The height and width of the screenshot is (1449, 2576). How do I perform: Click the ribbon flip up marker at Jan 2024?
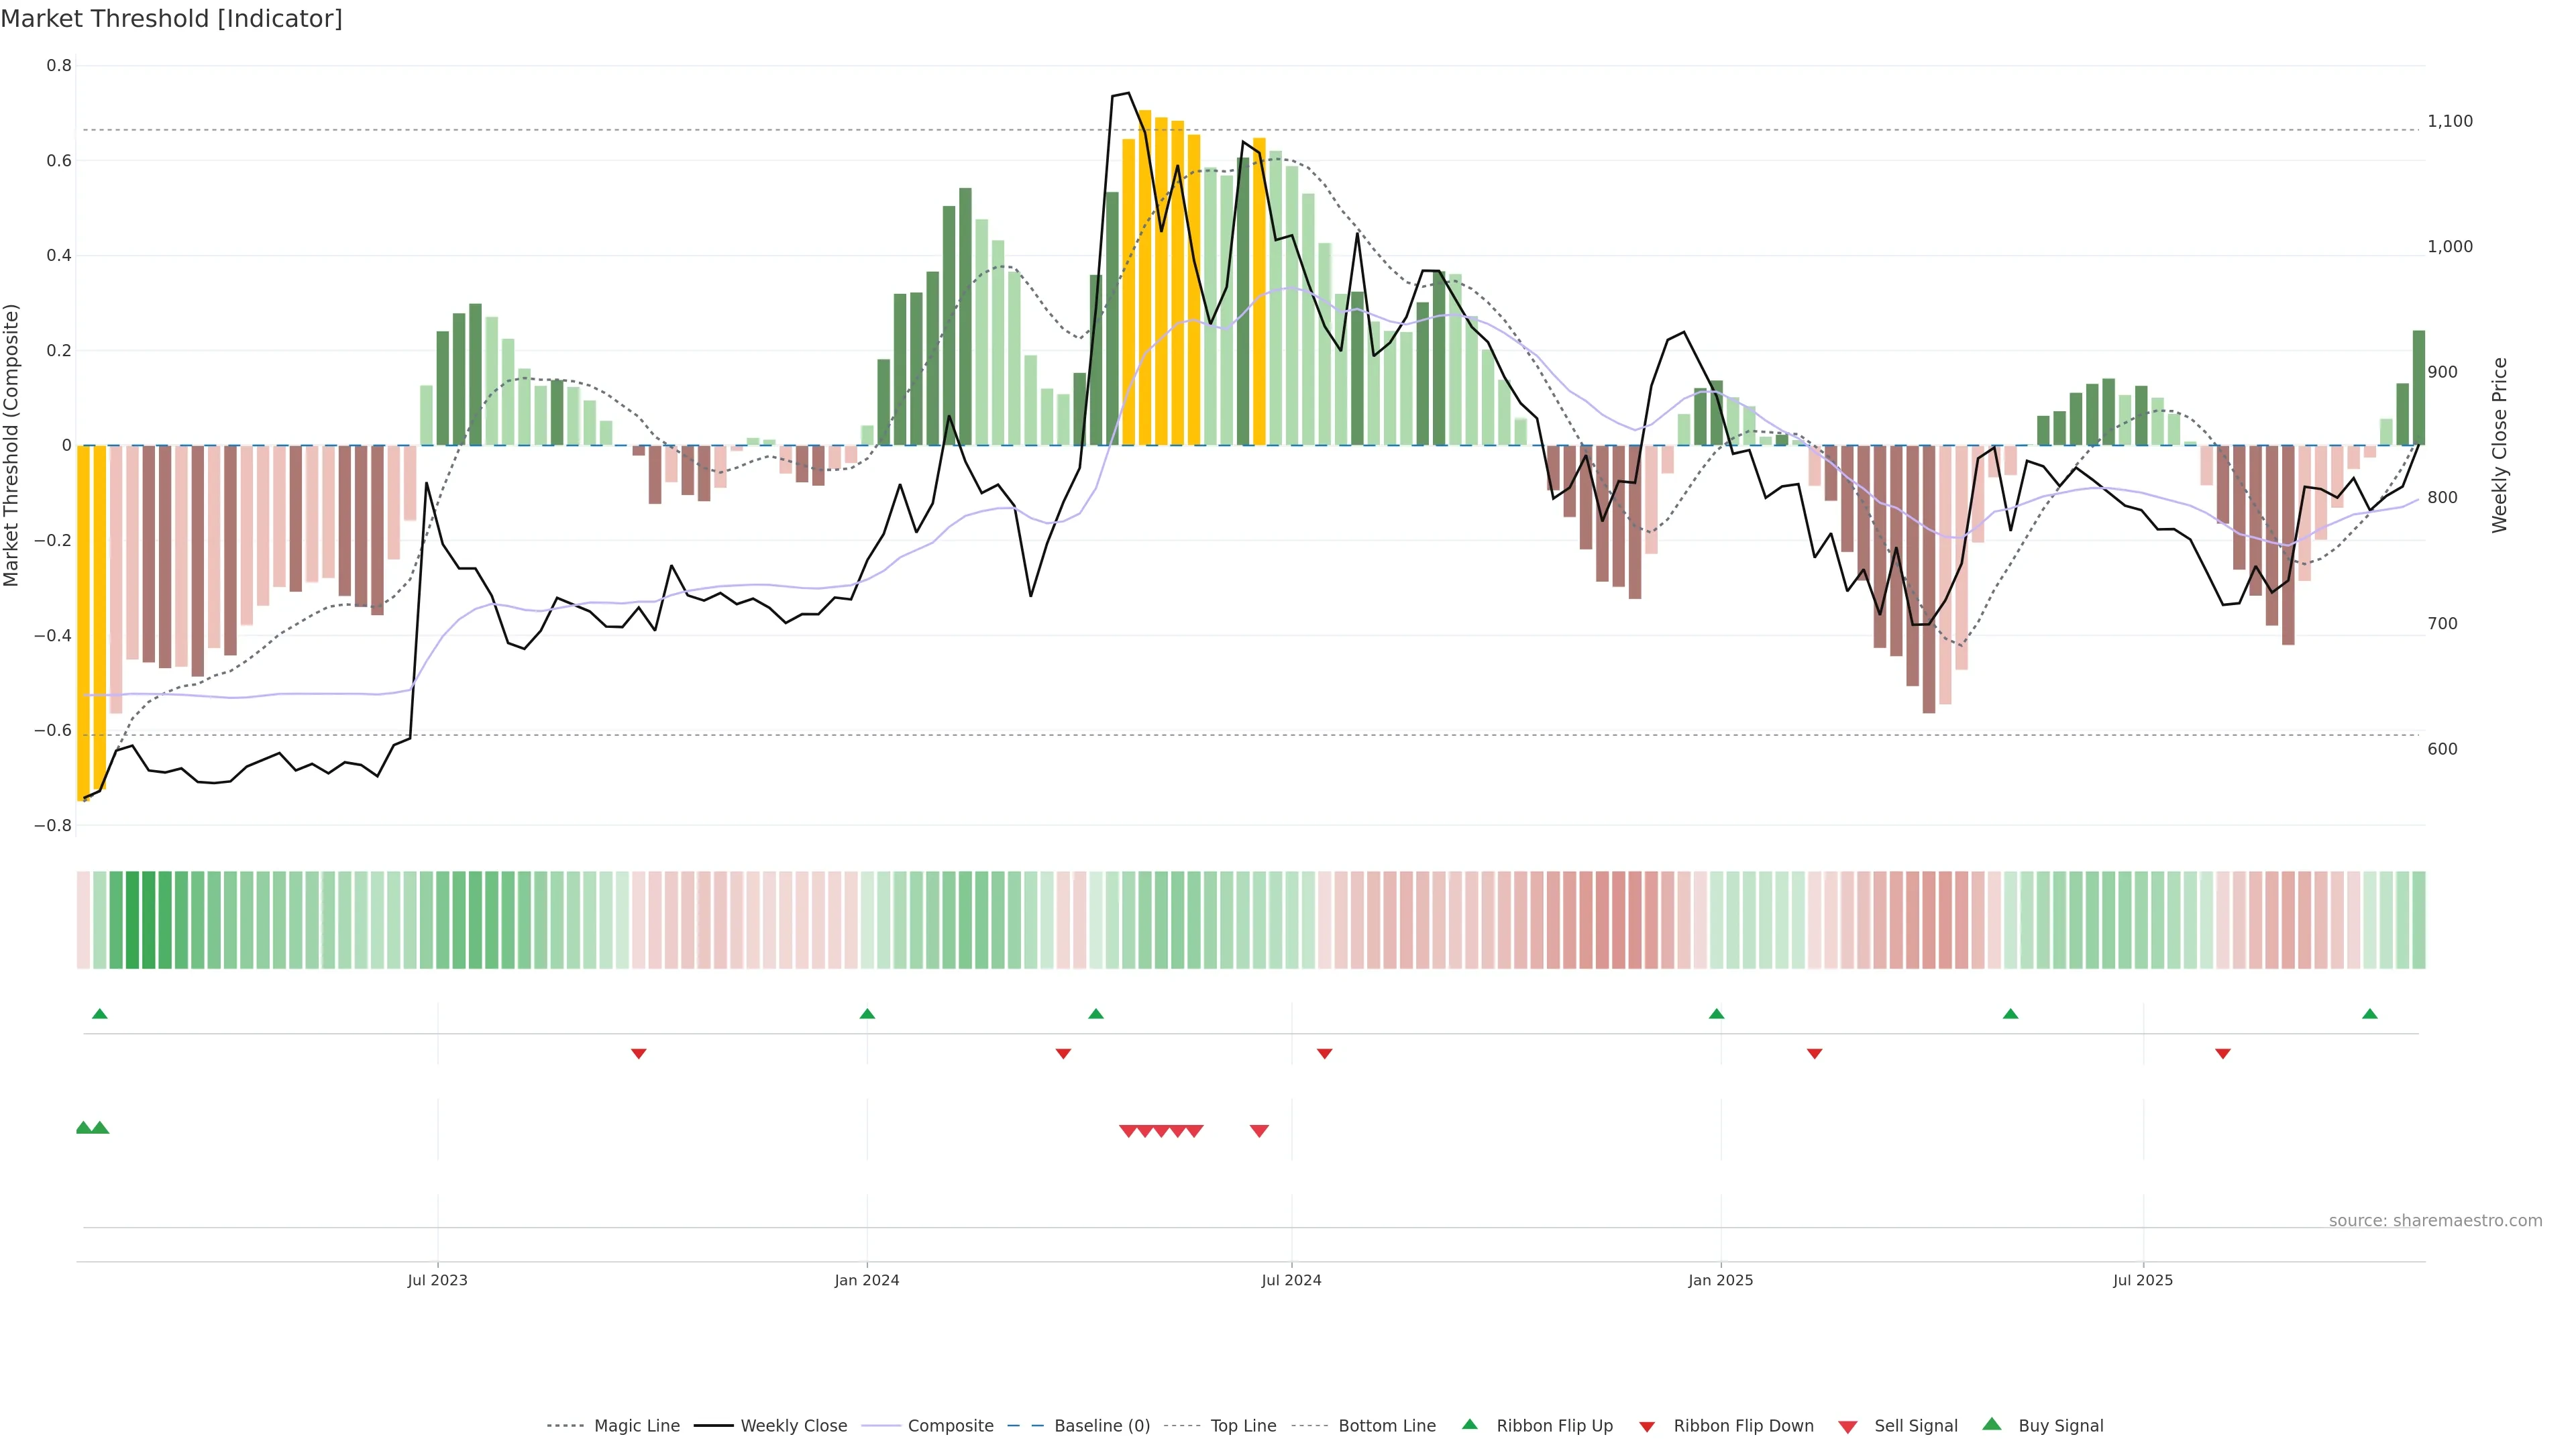coord(867,1014)
